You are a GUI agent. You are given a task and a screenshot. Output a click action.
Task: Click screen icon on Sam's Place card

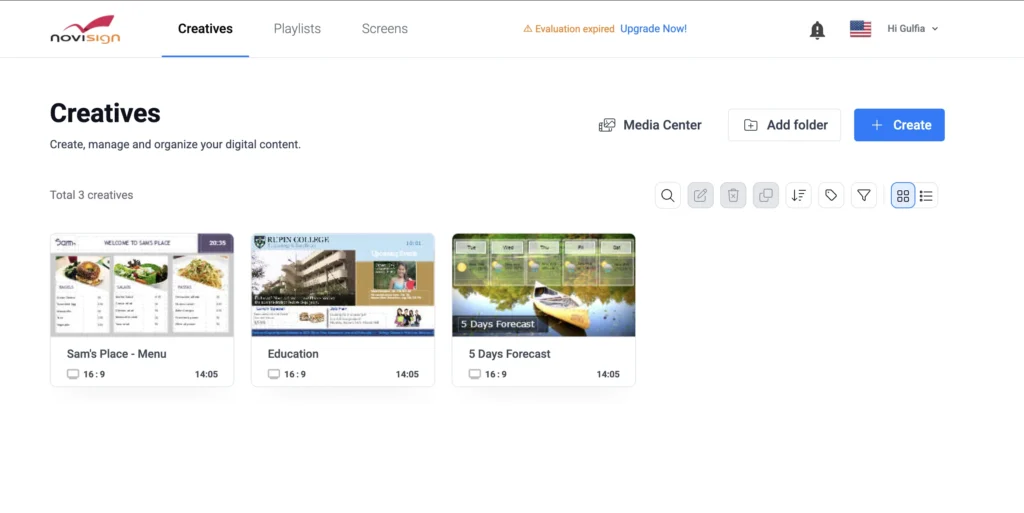click(72, 374)
